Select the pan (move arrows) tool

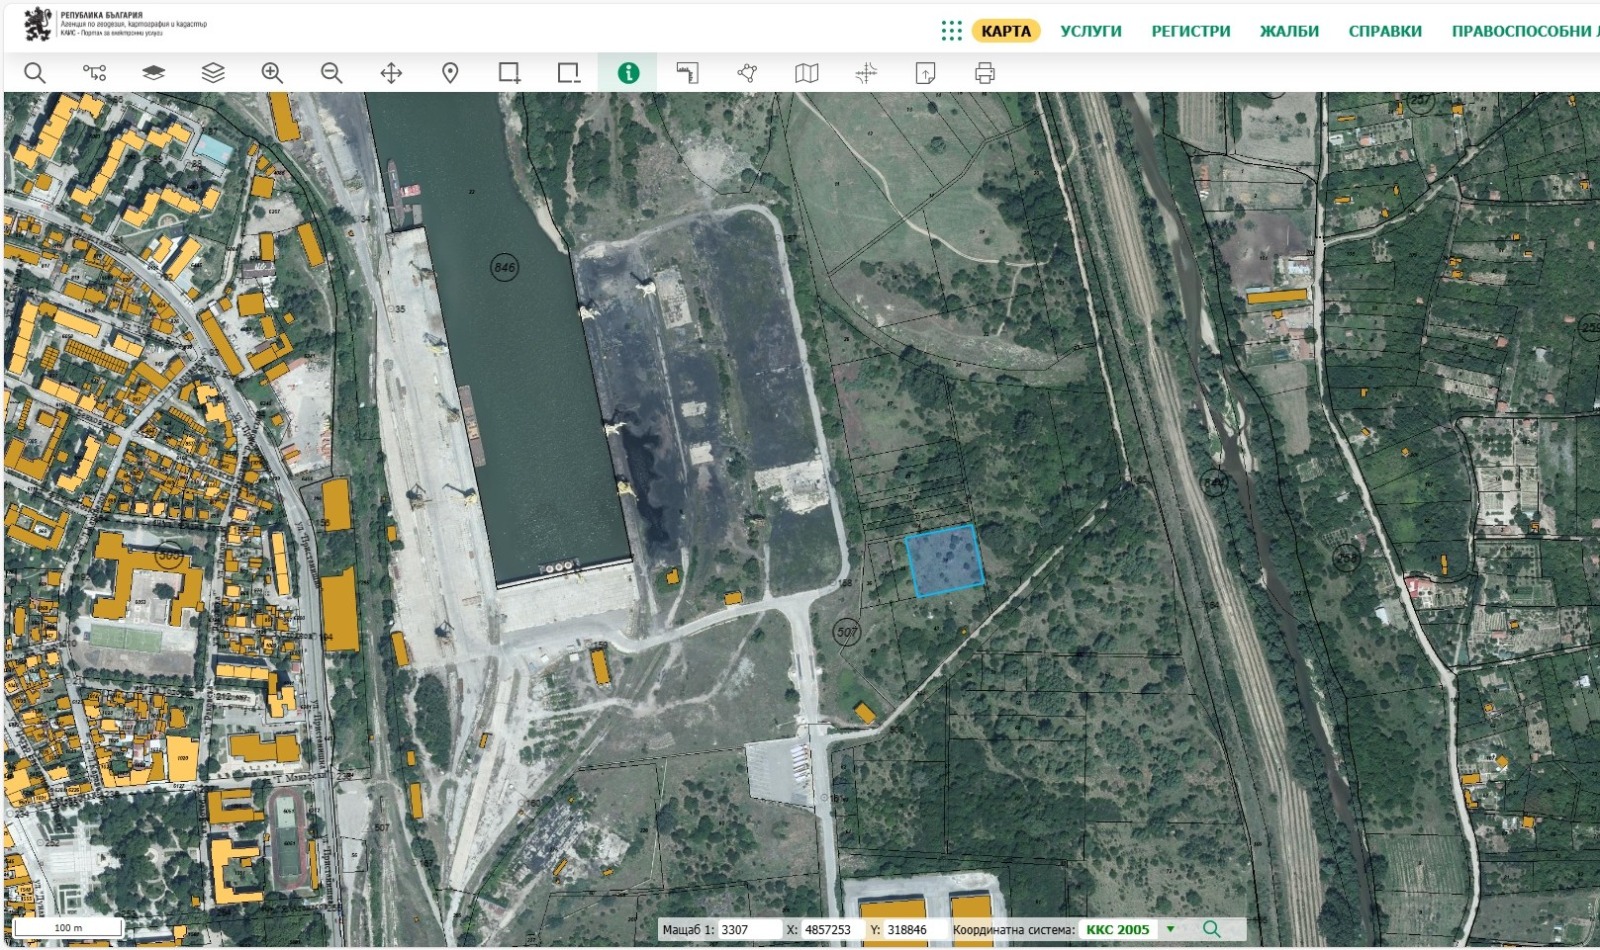(x=391, y=73)
